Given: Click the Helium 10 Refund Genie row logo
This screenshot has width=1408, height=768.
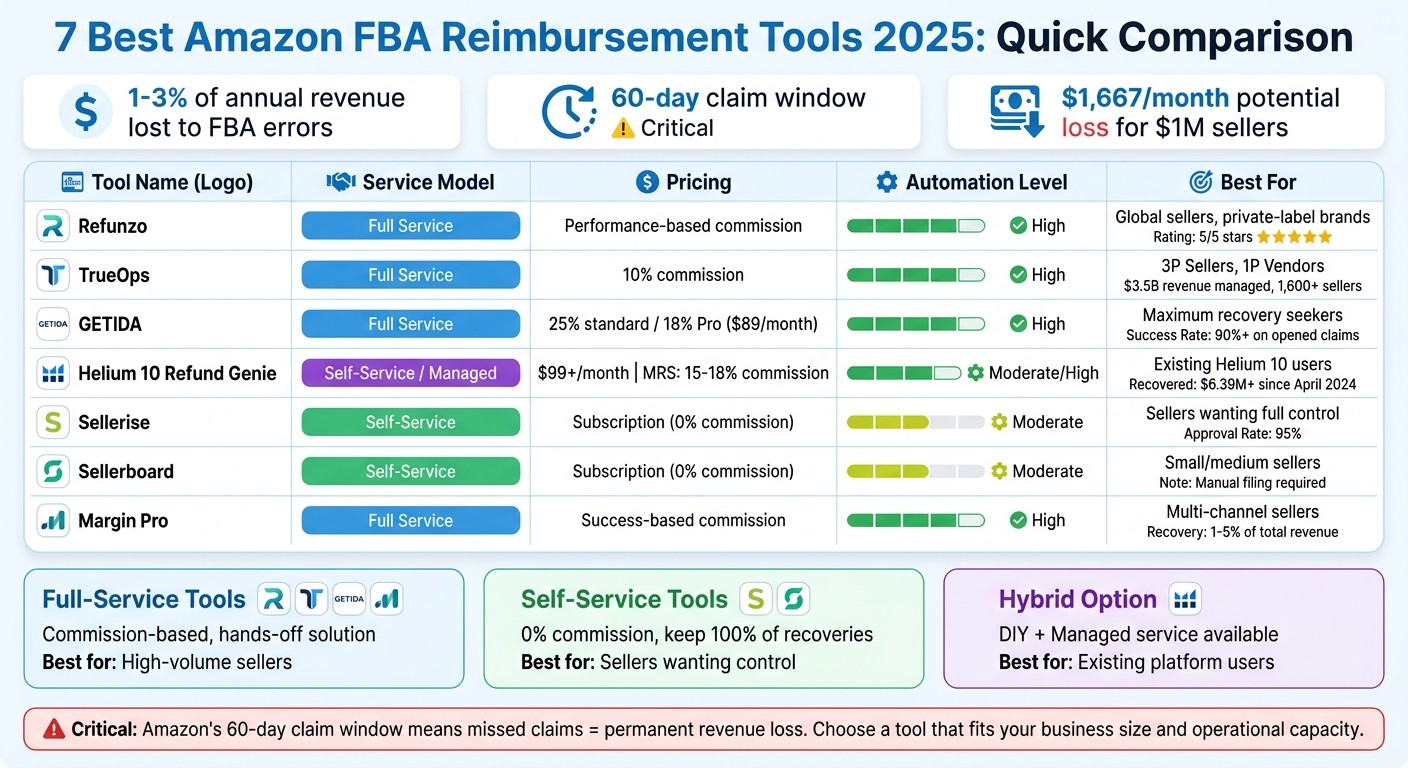Looking at the screenshot, I should click(52, 373).
